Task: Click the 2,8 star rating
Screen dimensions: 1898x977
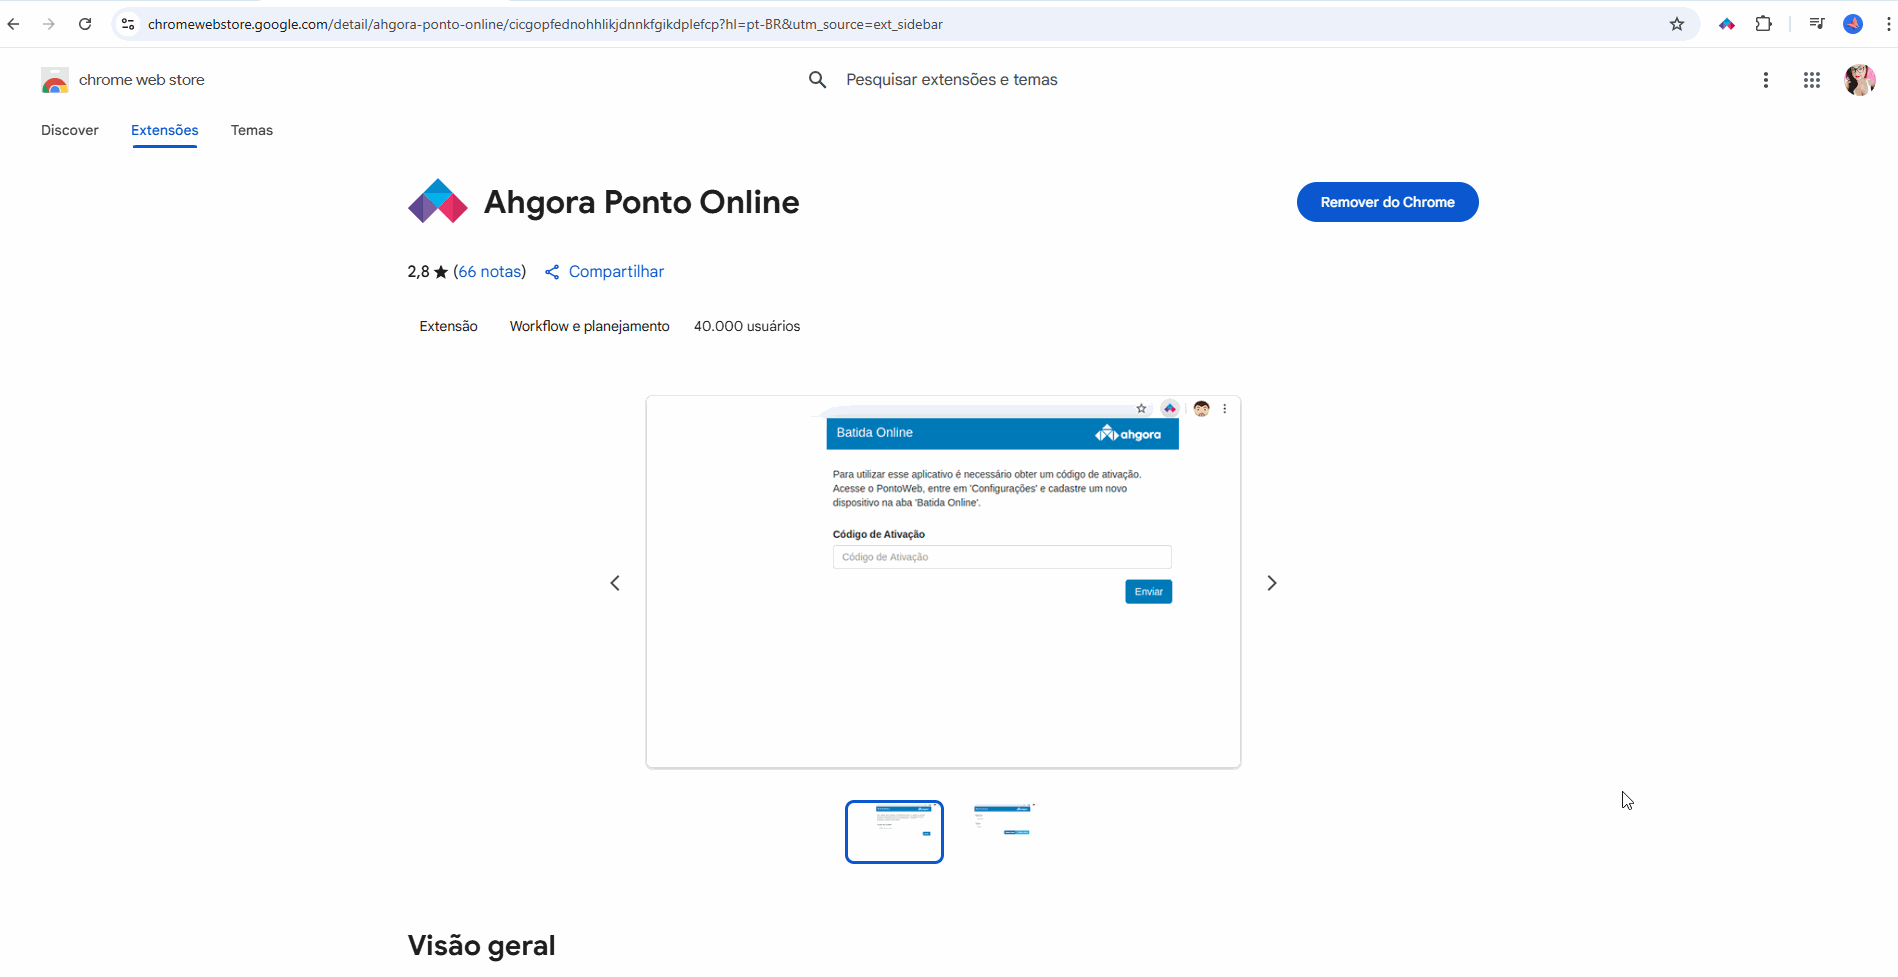Action: pos(427,272)
